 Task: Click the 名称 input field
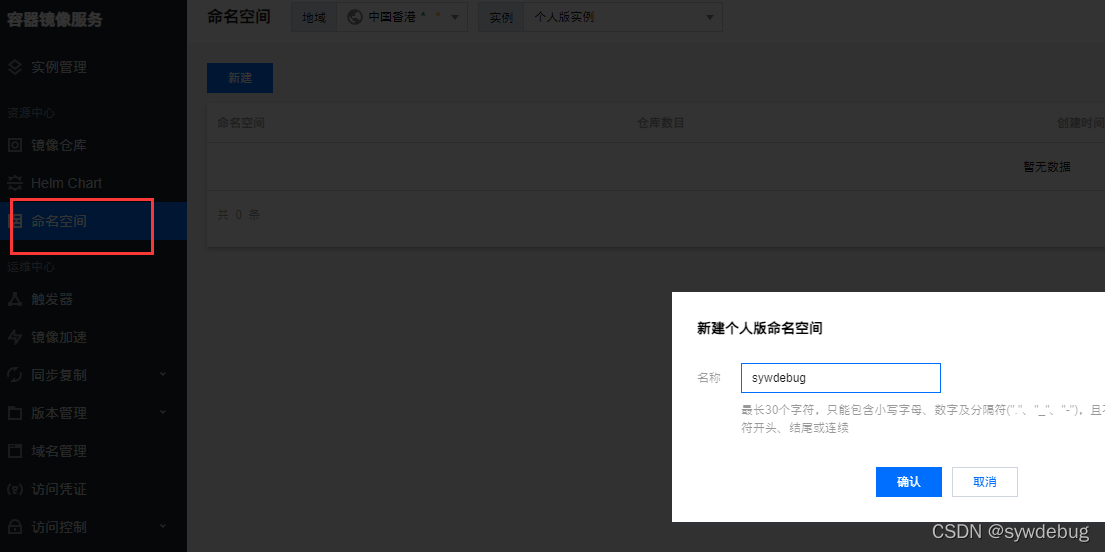(841, 378)
